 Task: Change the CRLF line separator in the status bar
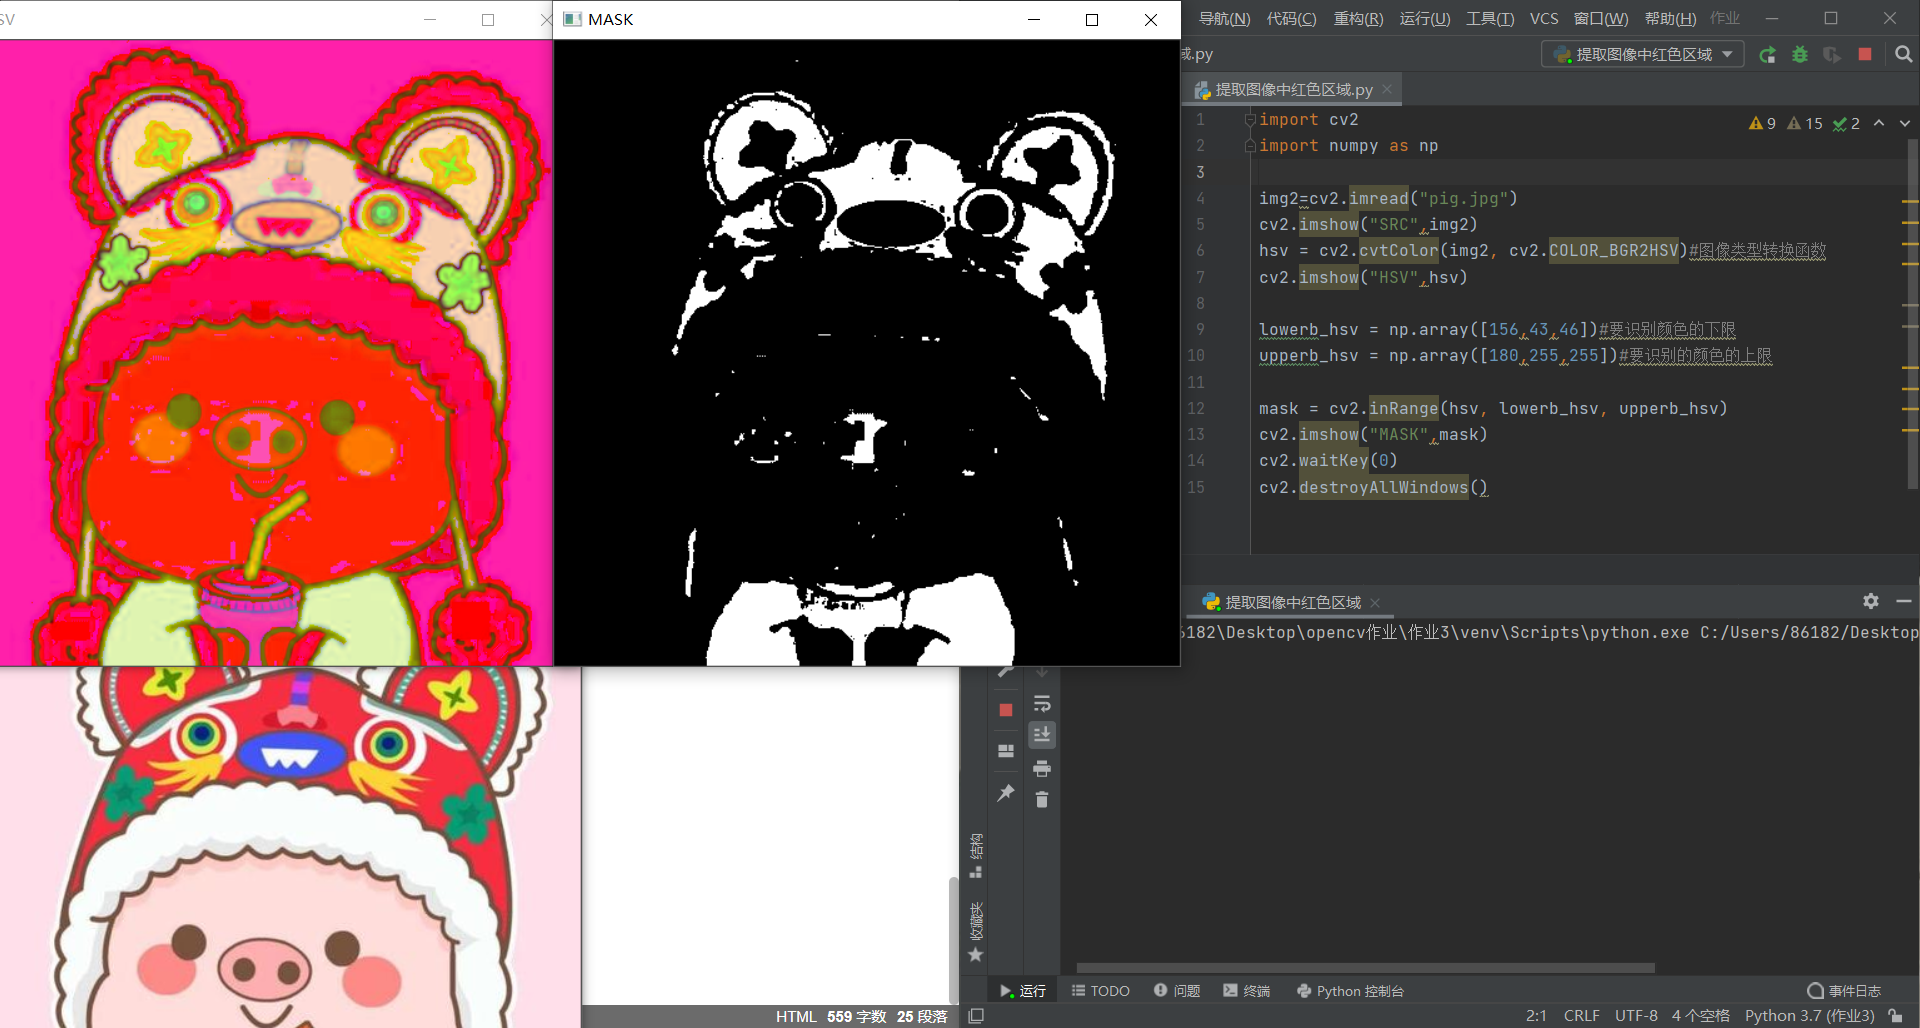(x=1581, y=1015)
